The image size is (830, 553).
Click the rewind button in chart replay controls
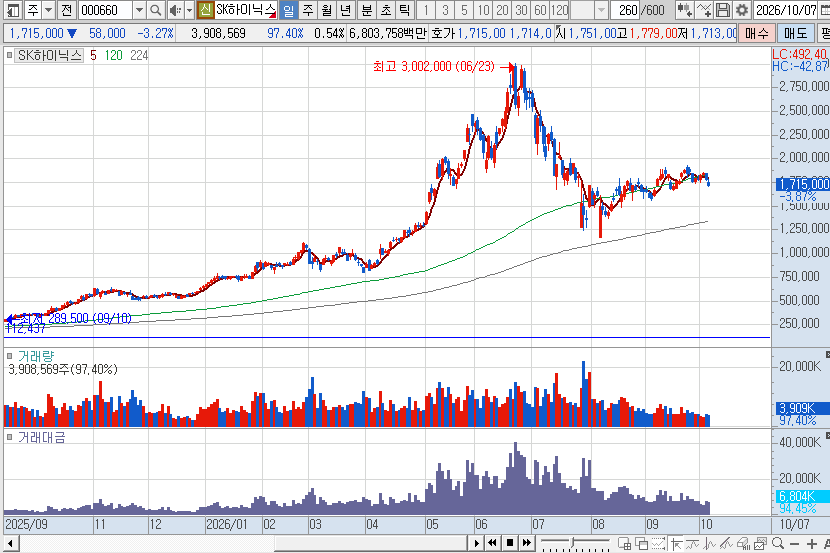[x=493, y=543]
